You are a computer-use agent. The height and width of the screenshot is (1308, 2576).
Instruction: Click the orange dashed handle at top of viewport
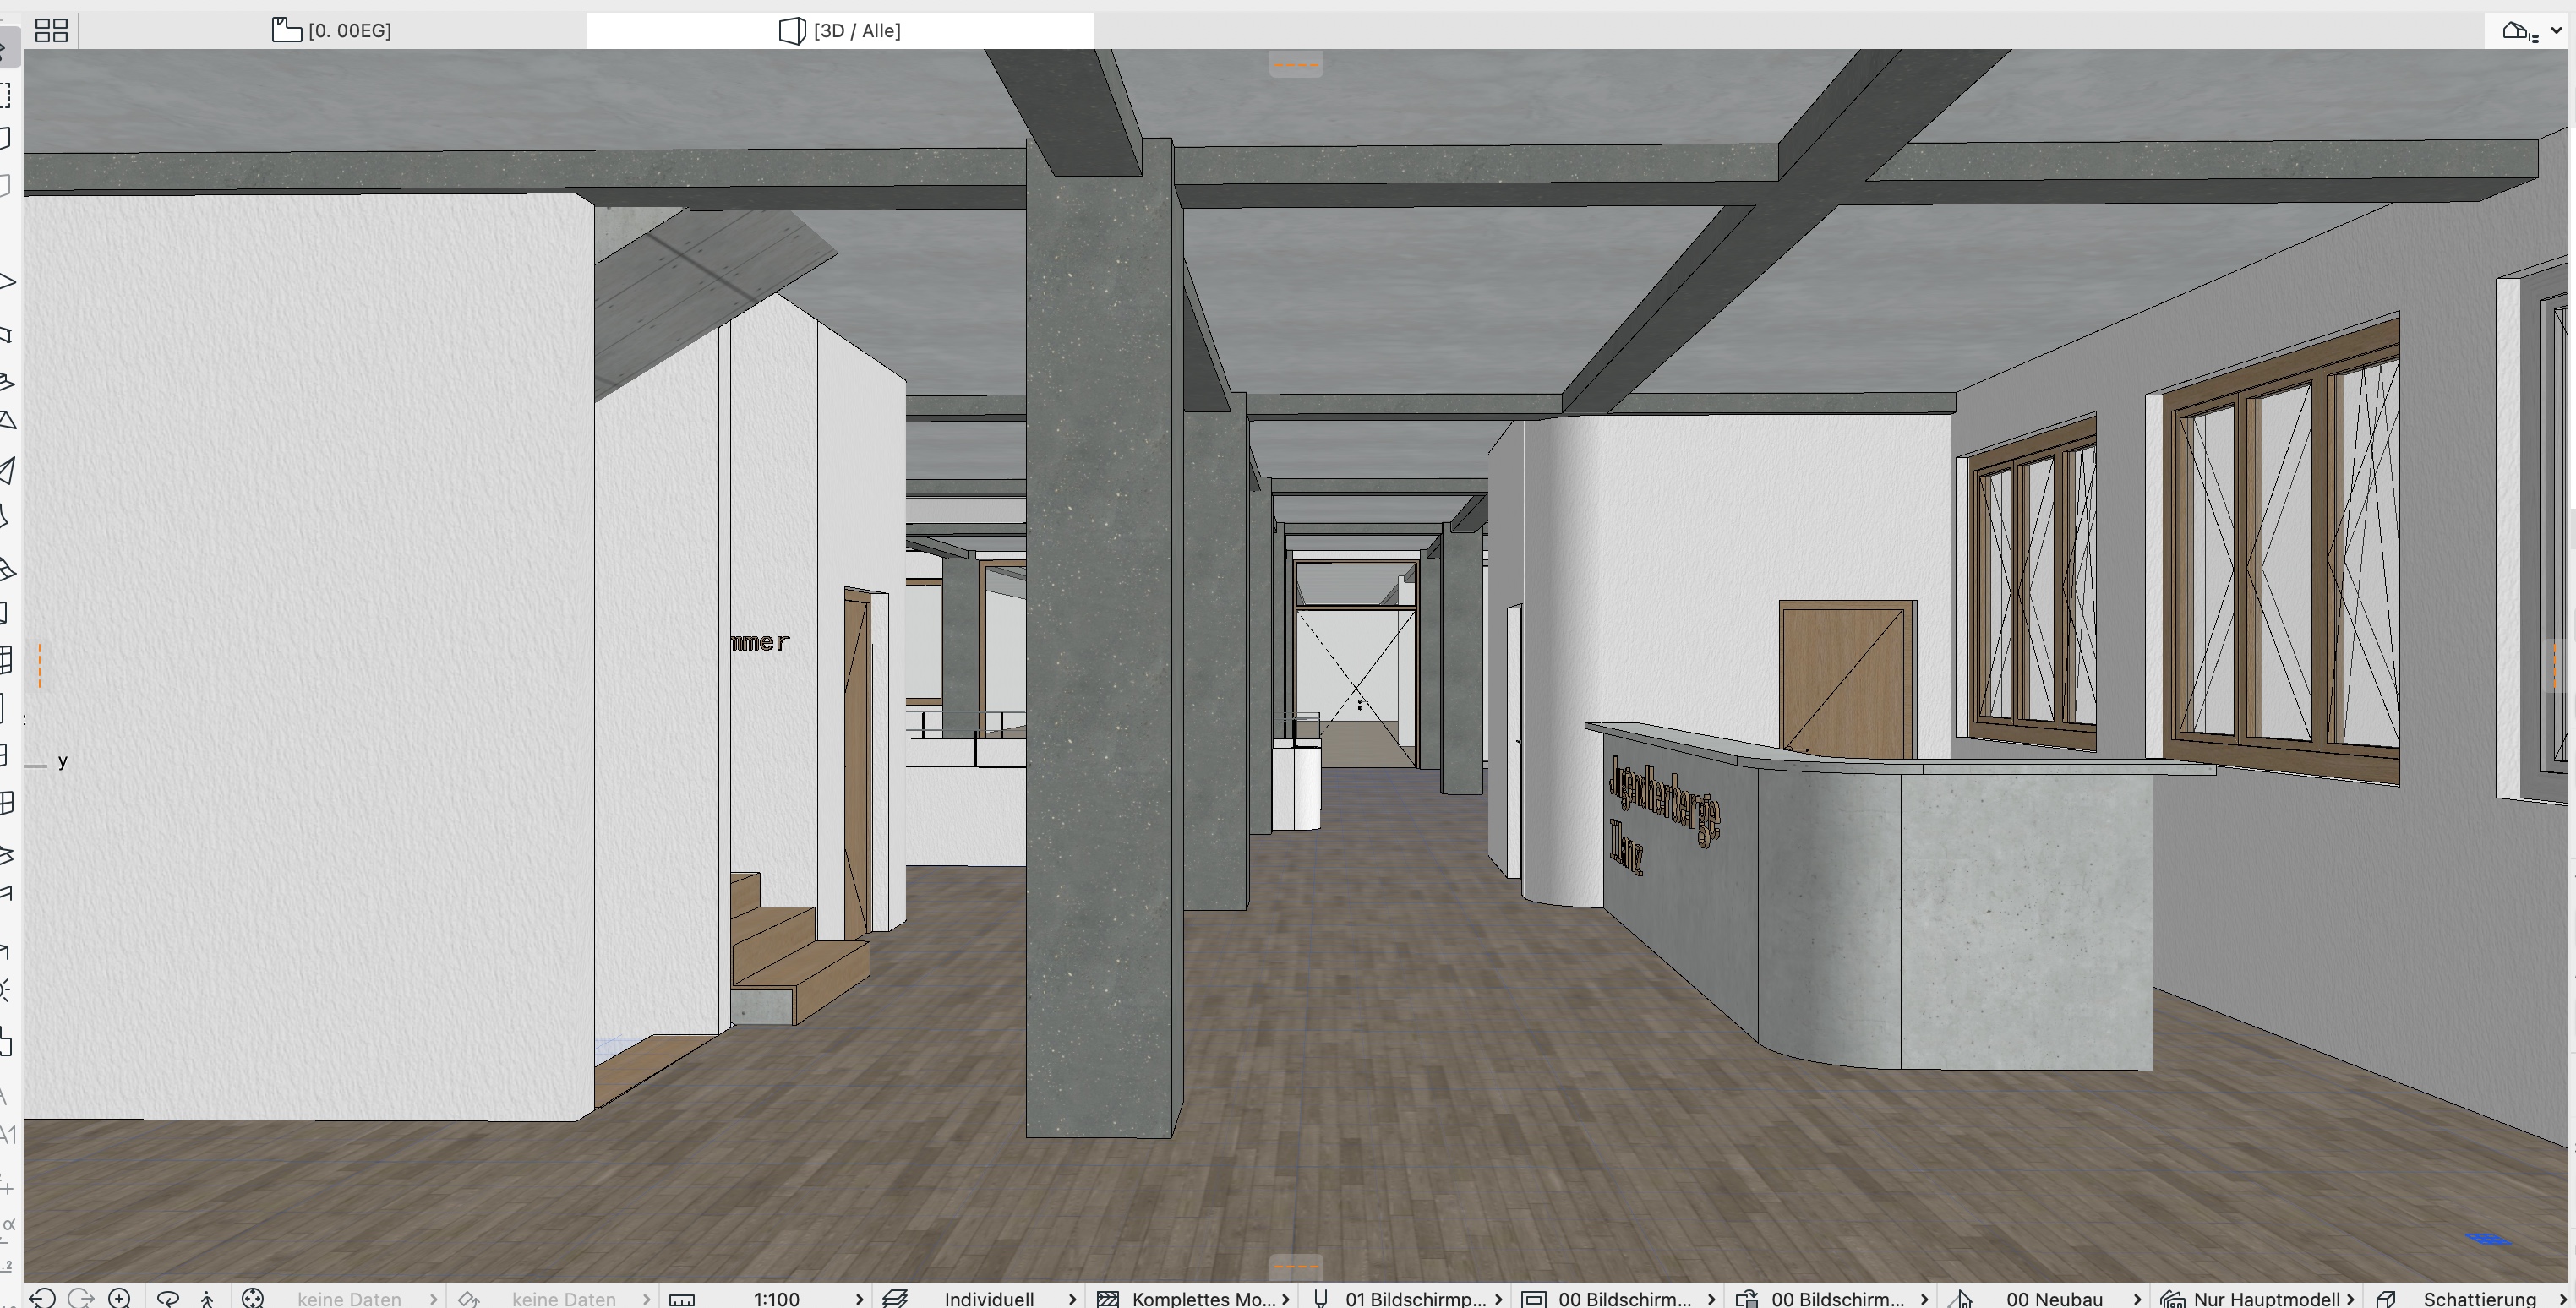click(1296, 65)
